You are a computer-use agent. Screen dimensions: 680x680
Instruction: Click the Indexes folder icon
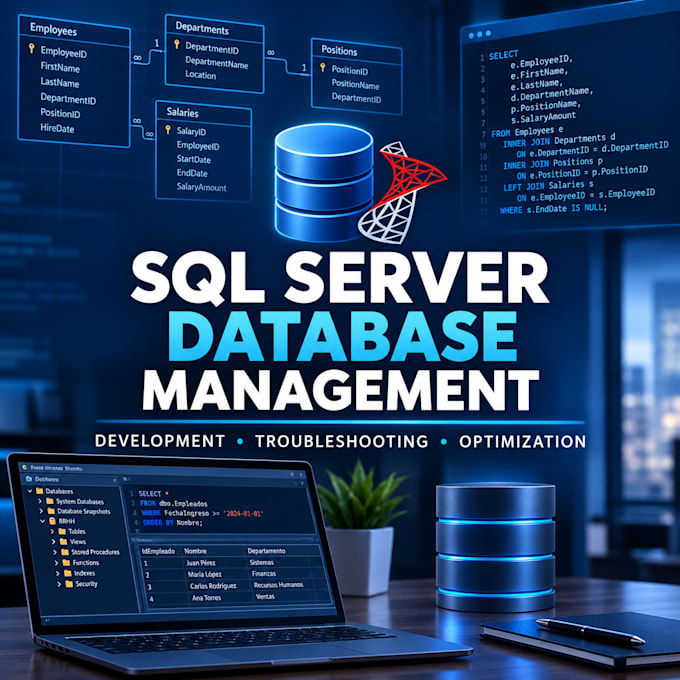[68, 573]
